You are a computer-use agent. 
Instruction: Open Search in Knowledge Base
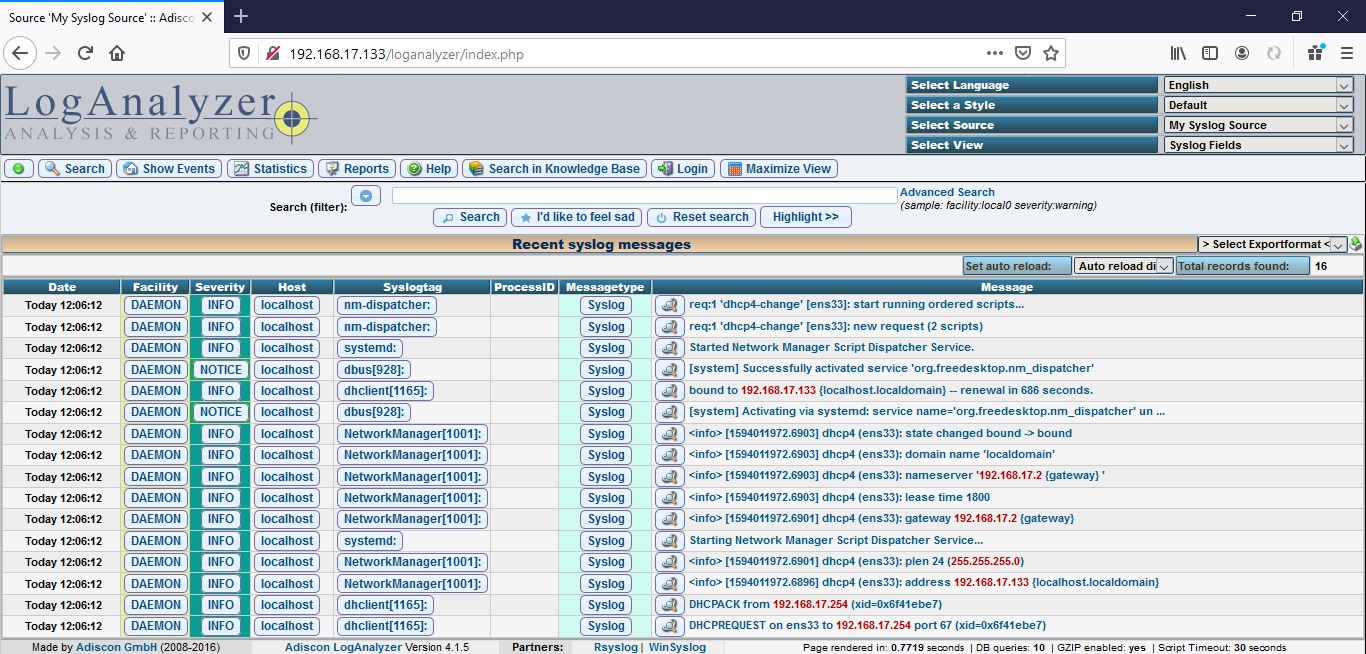pyautogui.click(x=554, y=169)
